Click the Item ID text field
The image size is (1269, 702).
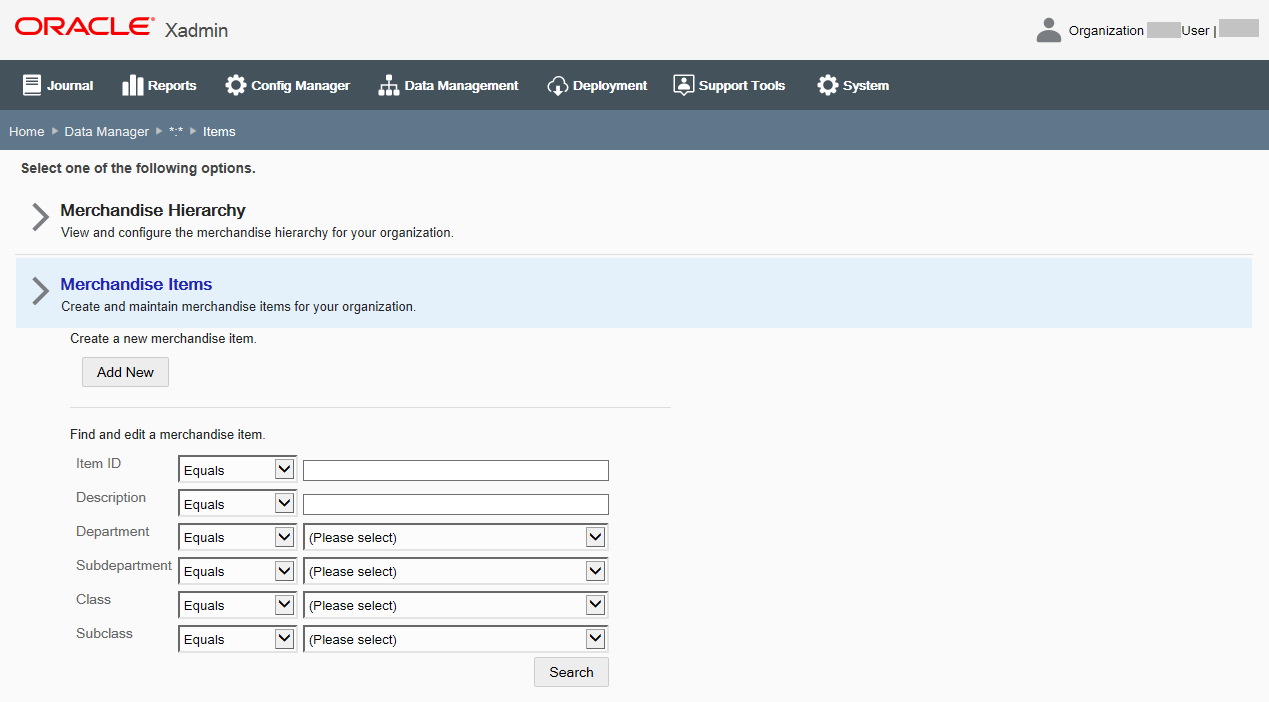[456, 470]
